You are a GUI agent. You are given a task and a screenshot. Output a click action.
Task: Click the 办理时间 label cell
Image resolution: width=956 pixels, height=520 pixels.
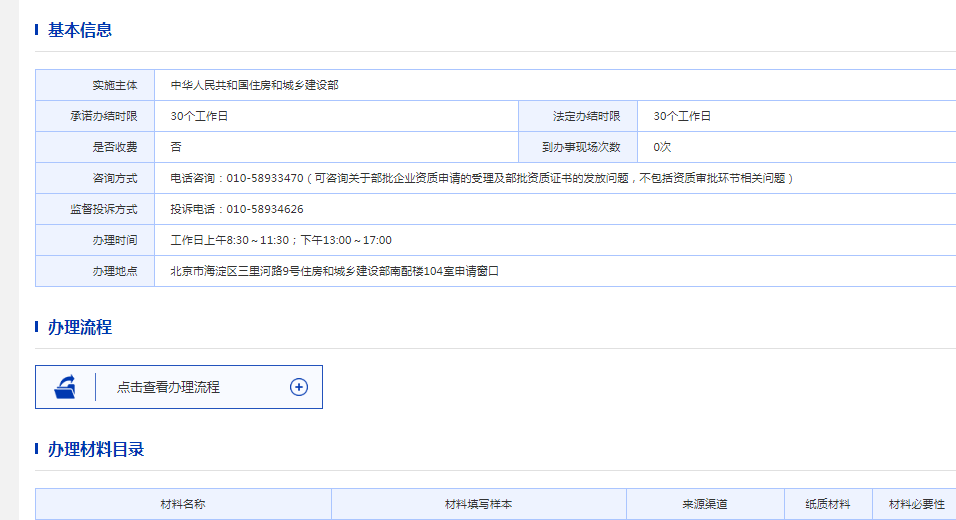click(95, 240)
